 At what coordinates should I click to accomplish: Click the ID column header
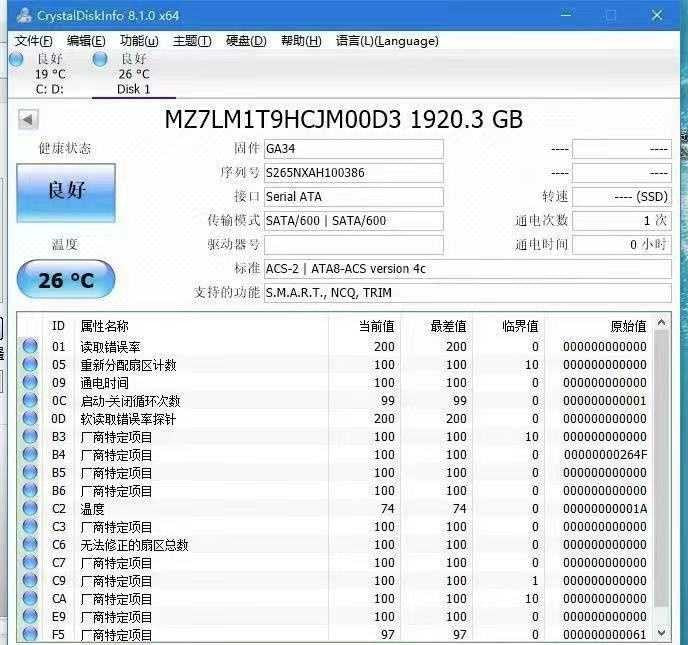pyautogui.click(x=58, y=326)
